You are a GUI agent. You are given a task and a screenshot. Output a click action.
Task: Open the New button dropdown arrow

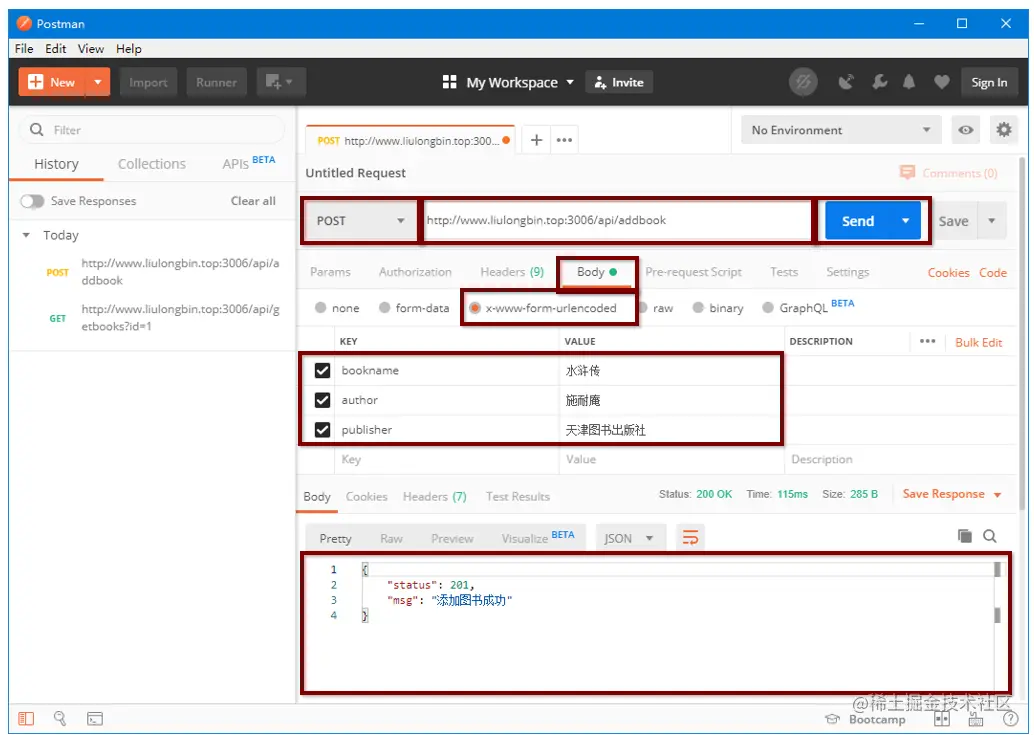click(x=98, y=82)
